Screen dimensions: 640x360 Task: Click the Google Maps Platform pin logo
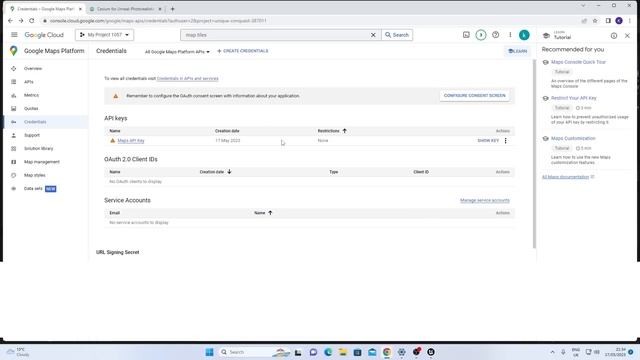(x=13, y=51)
